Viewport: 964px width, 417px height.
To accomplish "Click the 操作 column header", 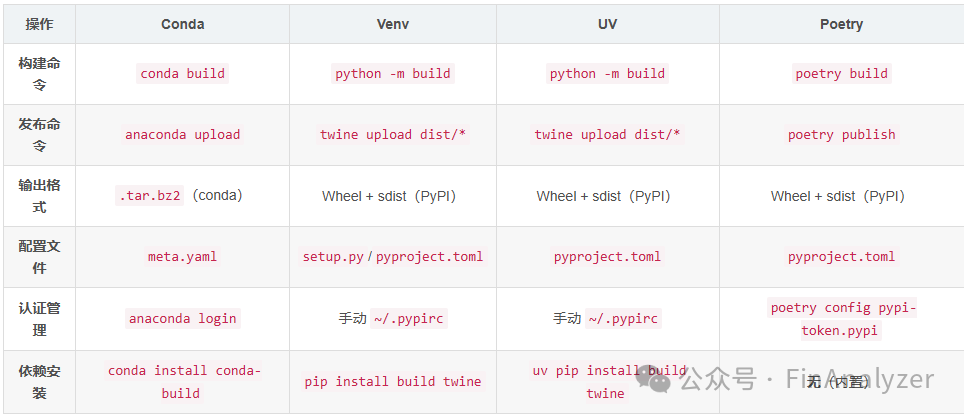I will click(39, 25).
